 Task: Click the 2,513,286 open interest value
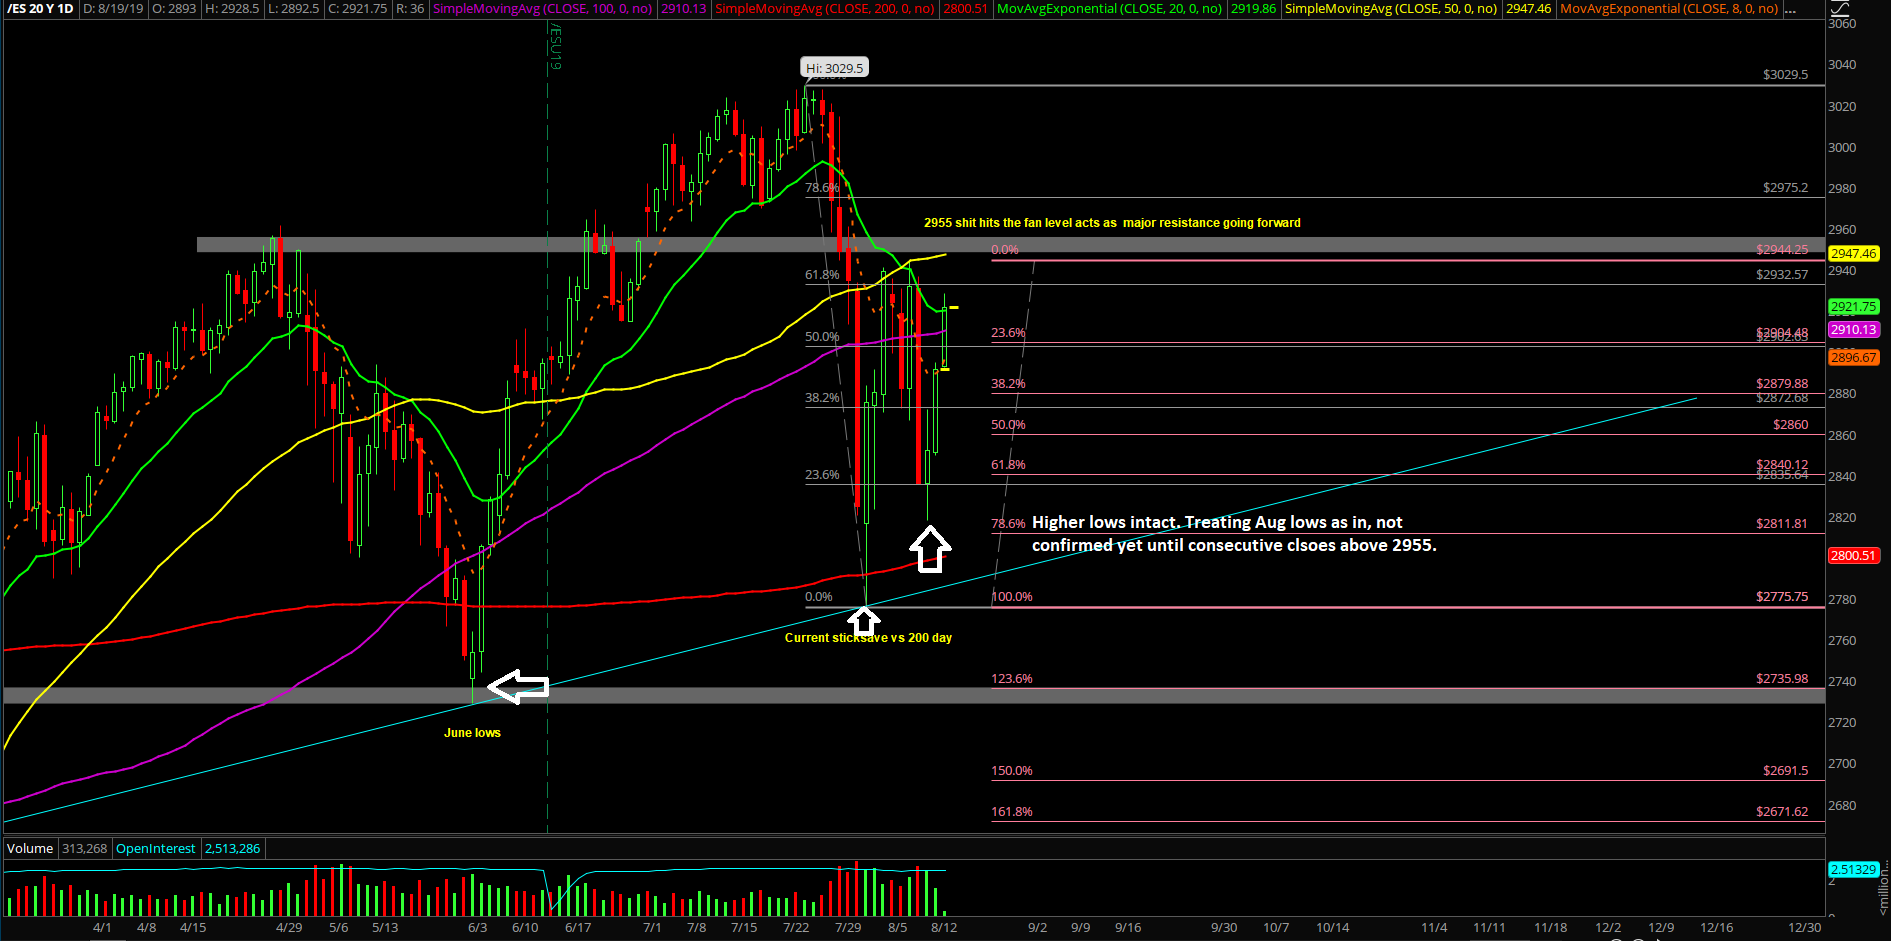(233, 849)
